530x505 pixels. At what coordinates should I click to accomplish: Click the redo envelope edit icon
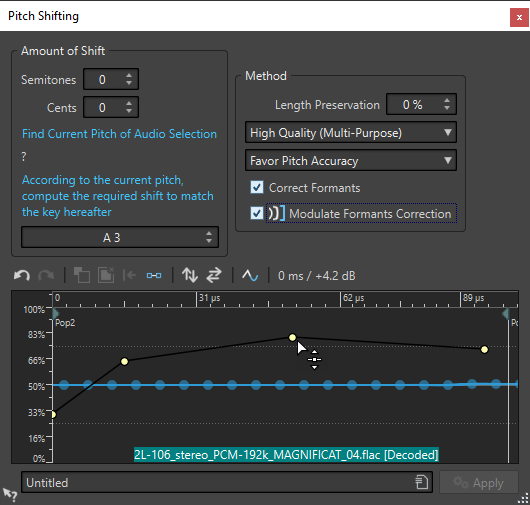coord(46,276)
